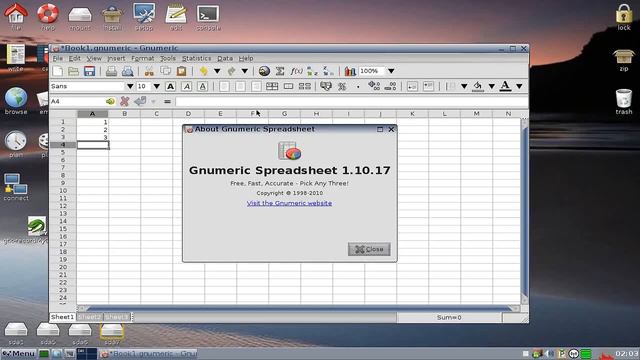The width and height of the screenshot is (640, 360).
Task: Save the workbook with floppy icon
Action: (x=89, y=71)
